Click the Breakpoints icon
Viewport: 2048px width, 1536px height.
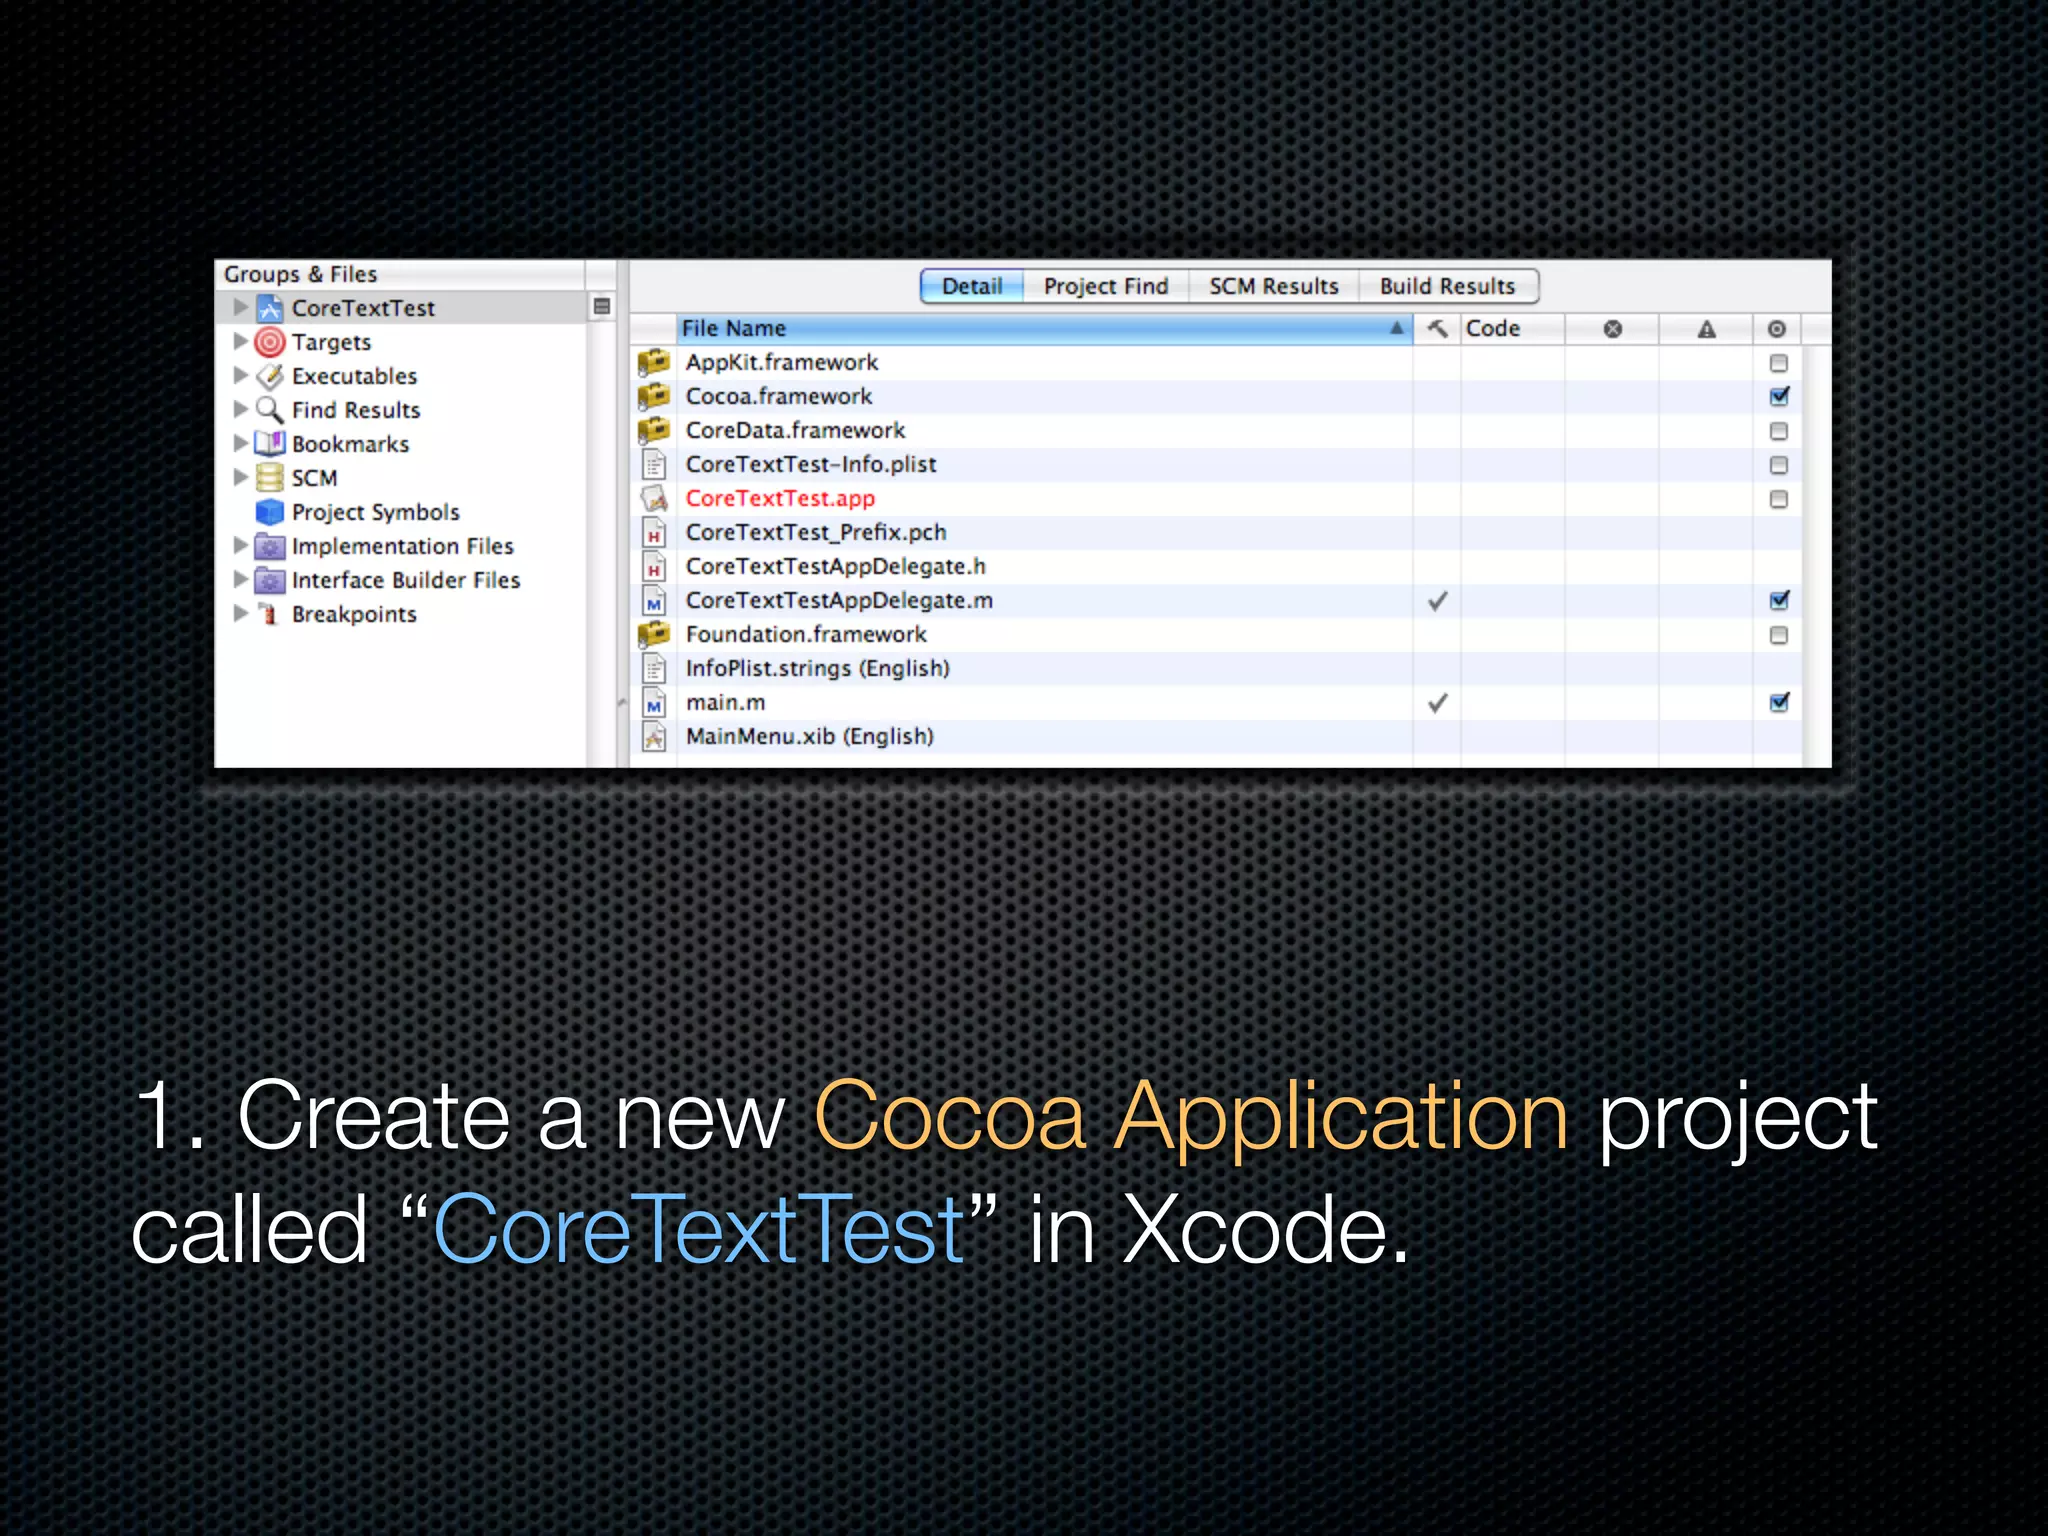tap(269, 614)
